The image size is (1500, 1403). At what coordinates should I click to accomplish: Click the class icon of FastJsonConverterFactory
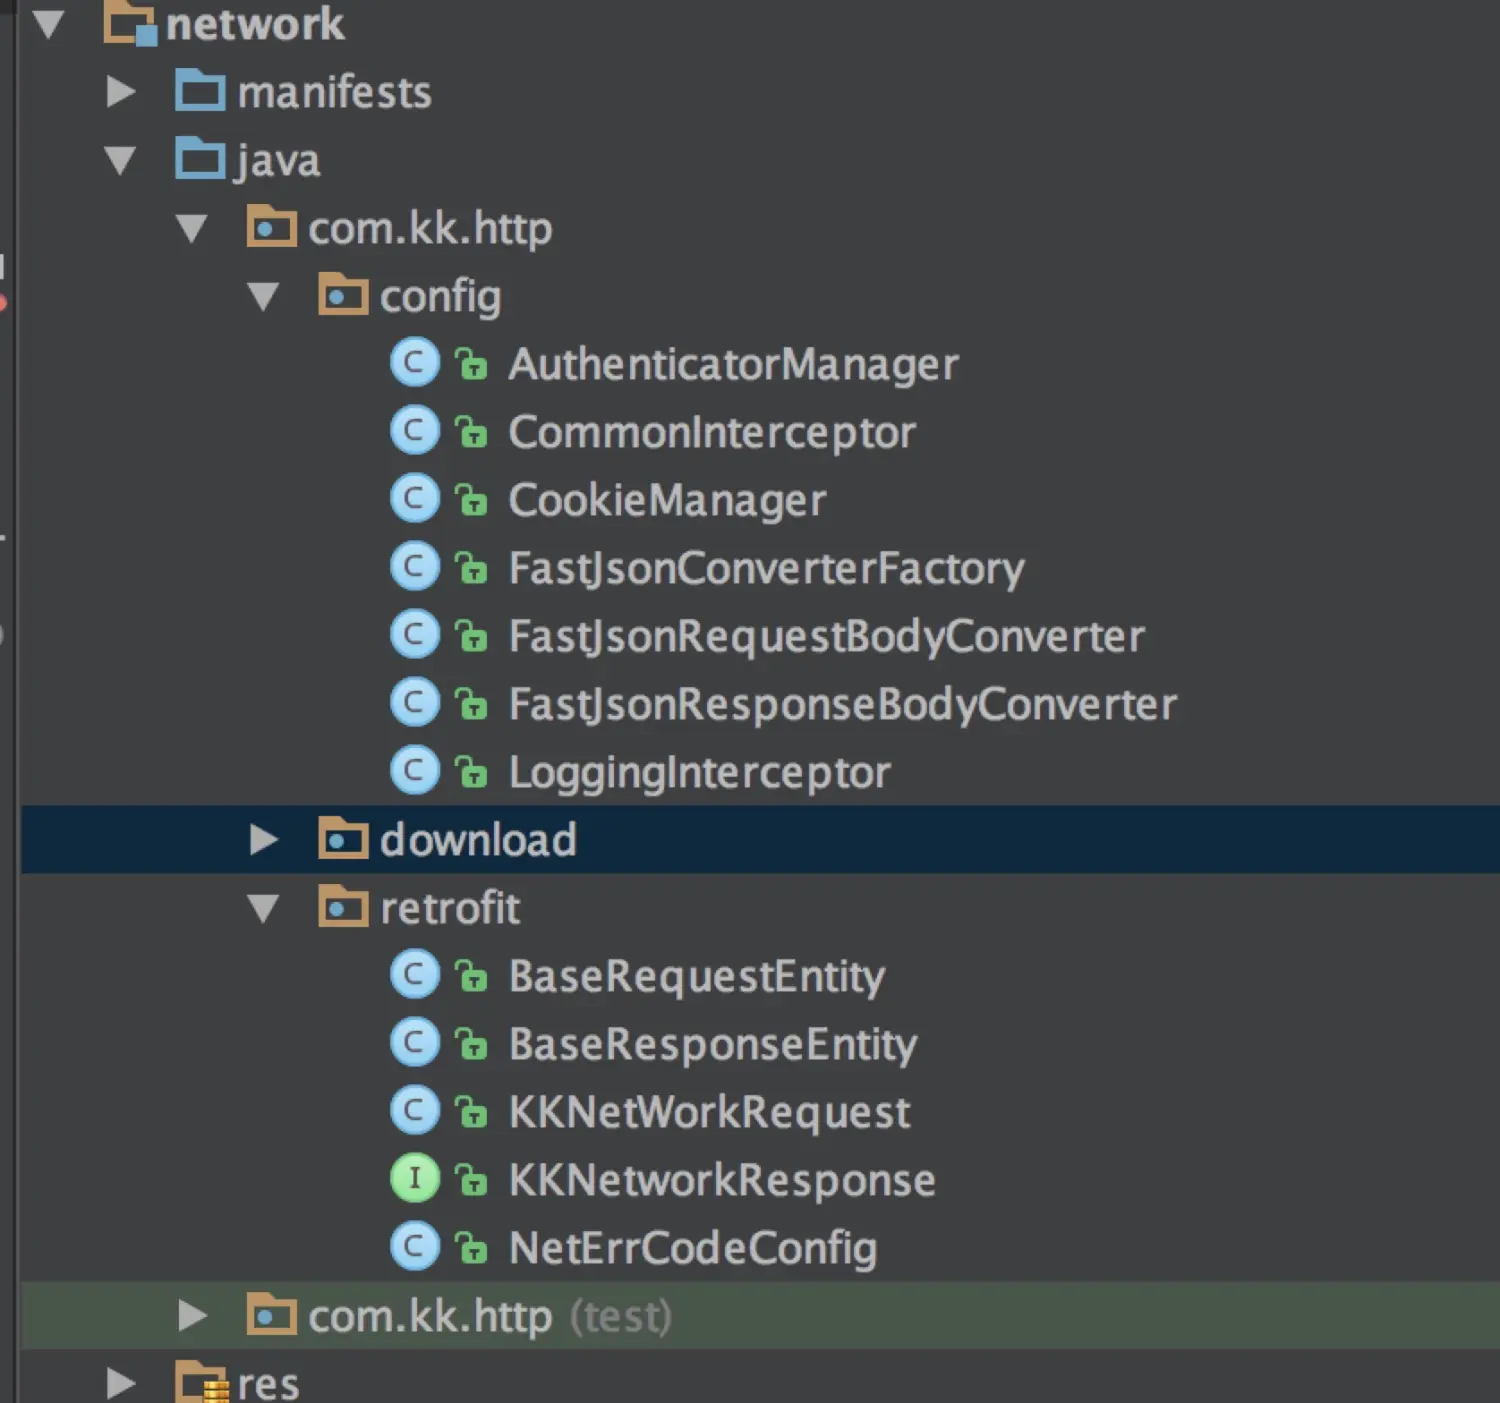point(414,567)
